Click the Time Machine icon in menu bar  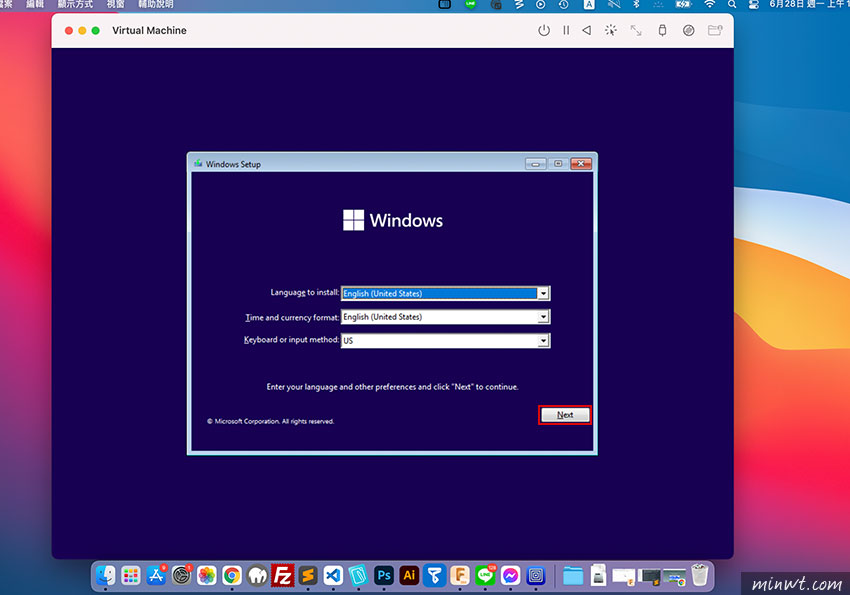(x=564, y=4)
